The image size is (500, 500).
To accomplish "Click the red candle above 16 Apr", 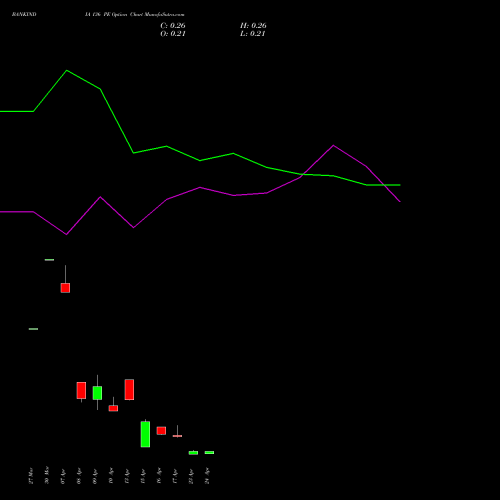I will click(x=161, y=430).
